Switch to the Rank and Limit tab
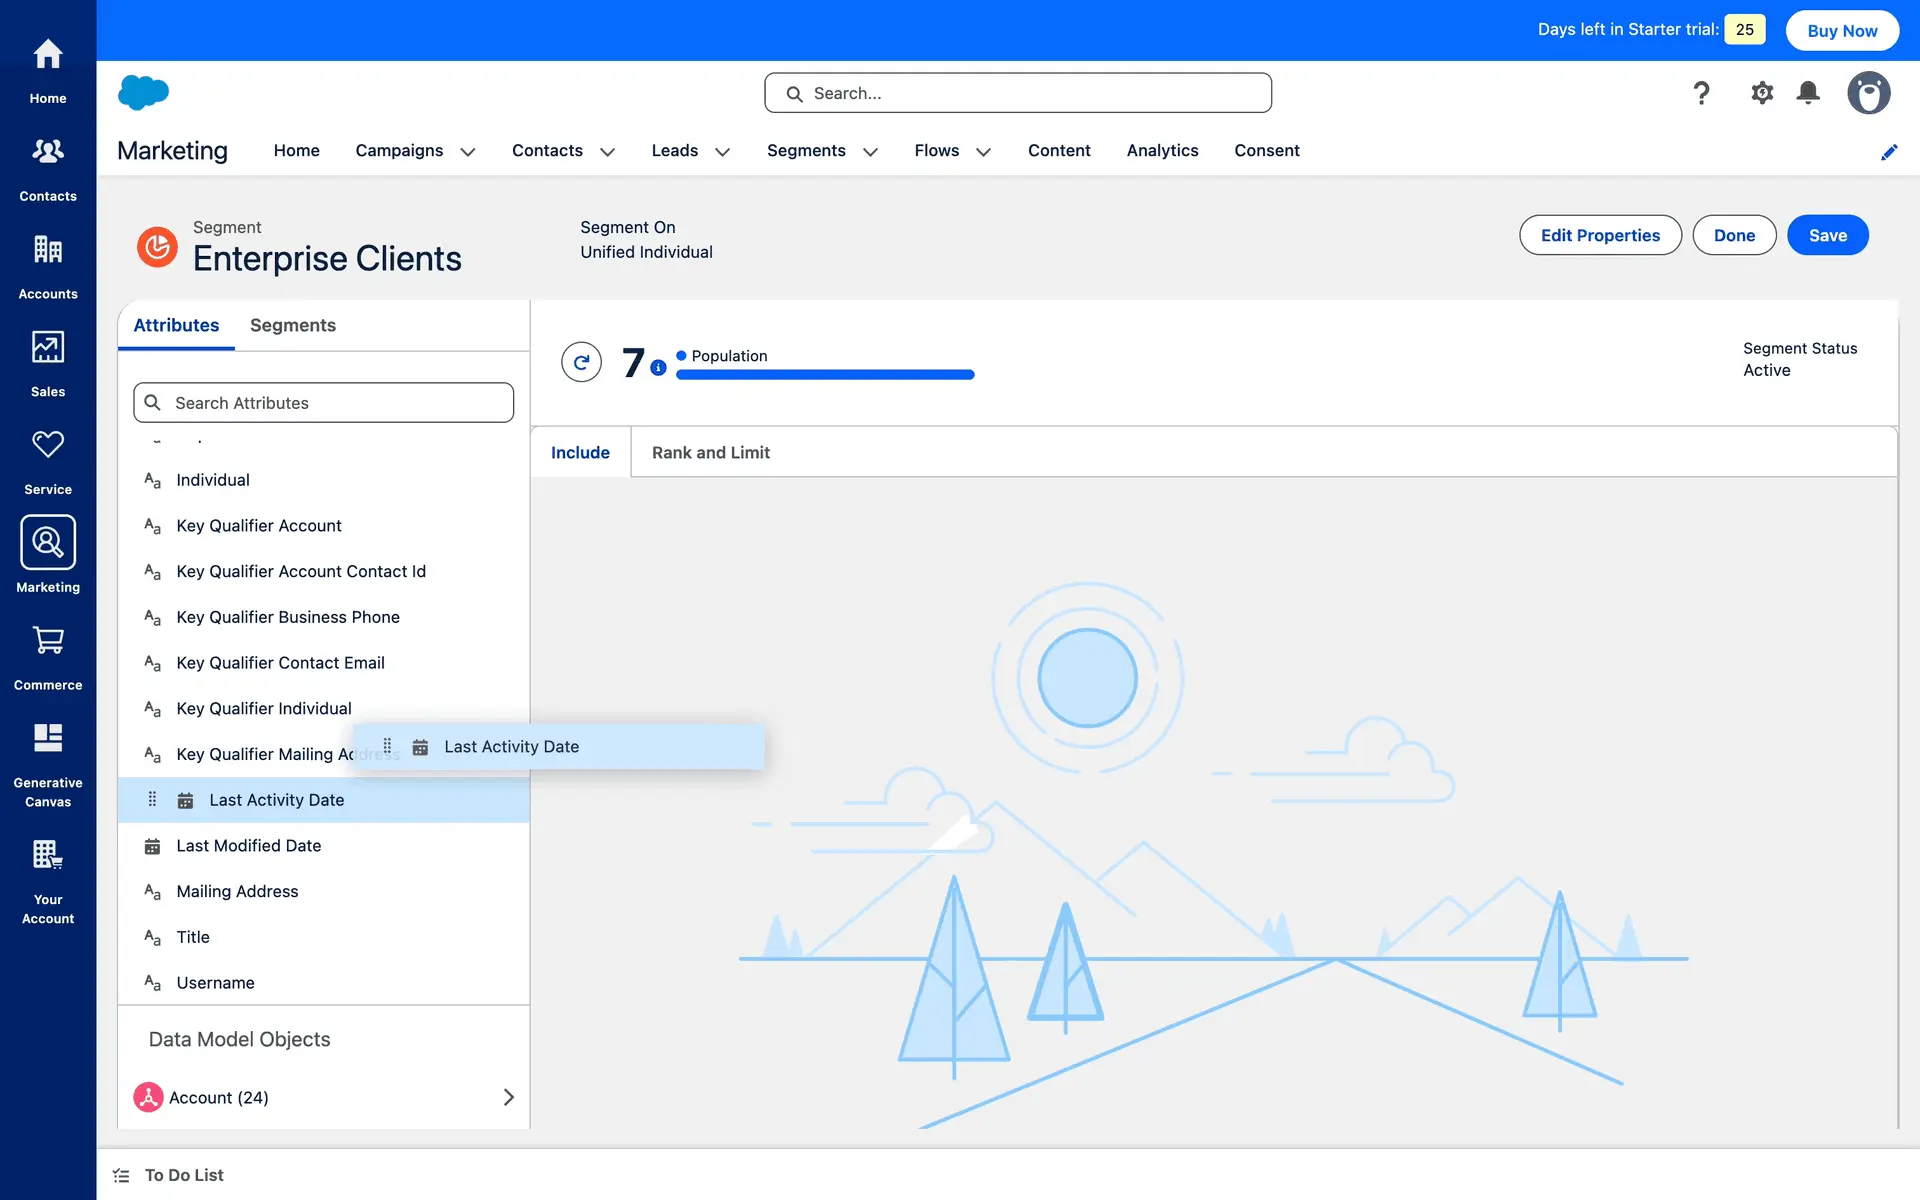The width and height of the screenshot is (1920, 1200). click(710, 453)
